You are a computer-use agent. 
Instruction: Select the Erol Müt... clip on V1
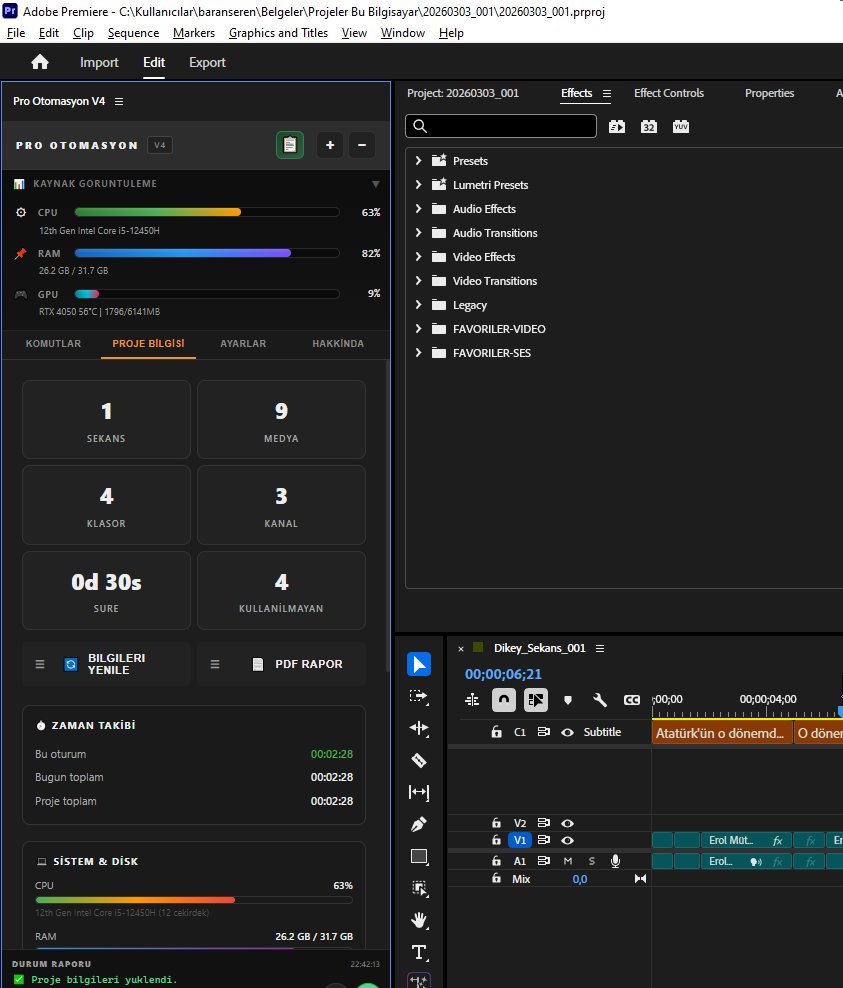(746, 841)
